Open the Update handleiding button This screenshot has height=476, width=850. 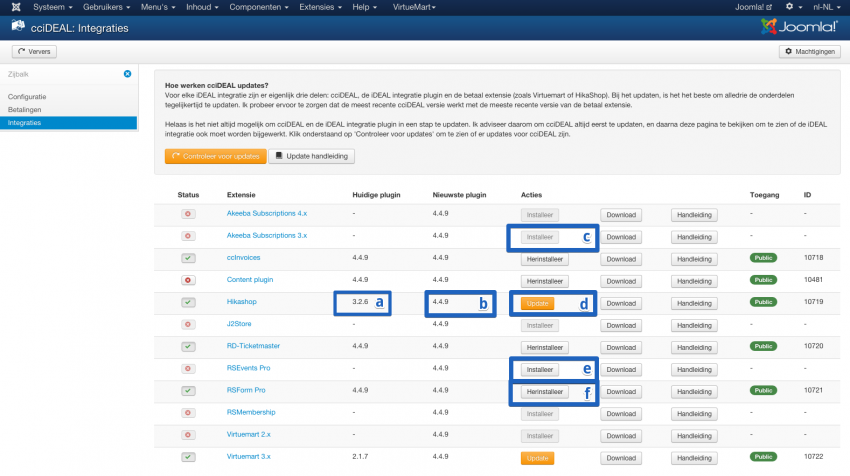(x=312, y=156)
